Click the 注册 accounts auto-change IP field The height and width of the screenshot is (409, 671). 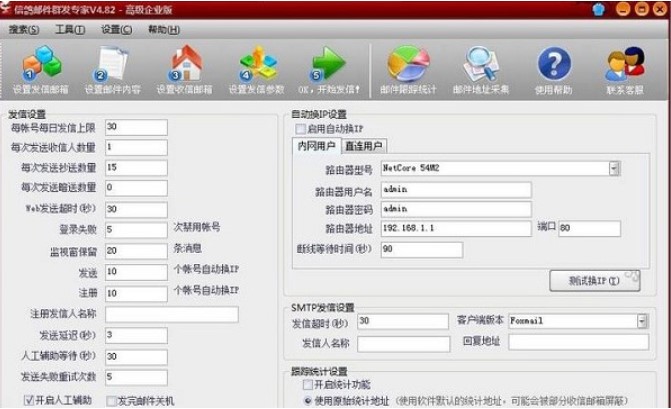[136, 293]
